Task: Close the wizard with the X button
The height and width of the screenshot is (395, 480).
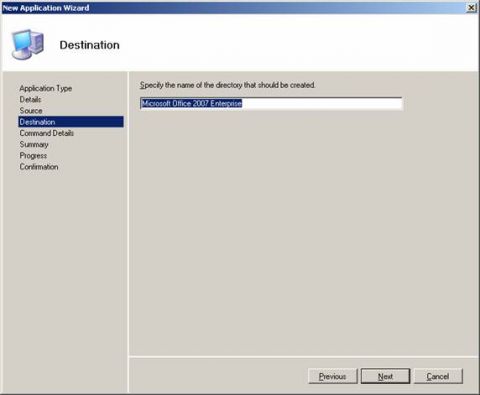Action: coord(471,8)
